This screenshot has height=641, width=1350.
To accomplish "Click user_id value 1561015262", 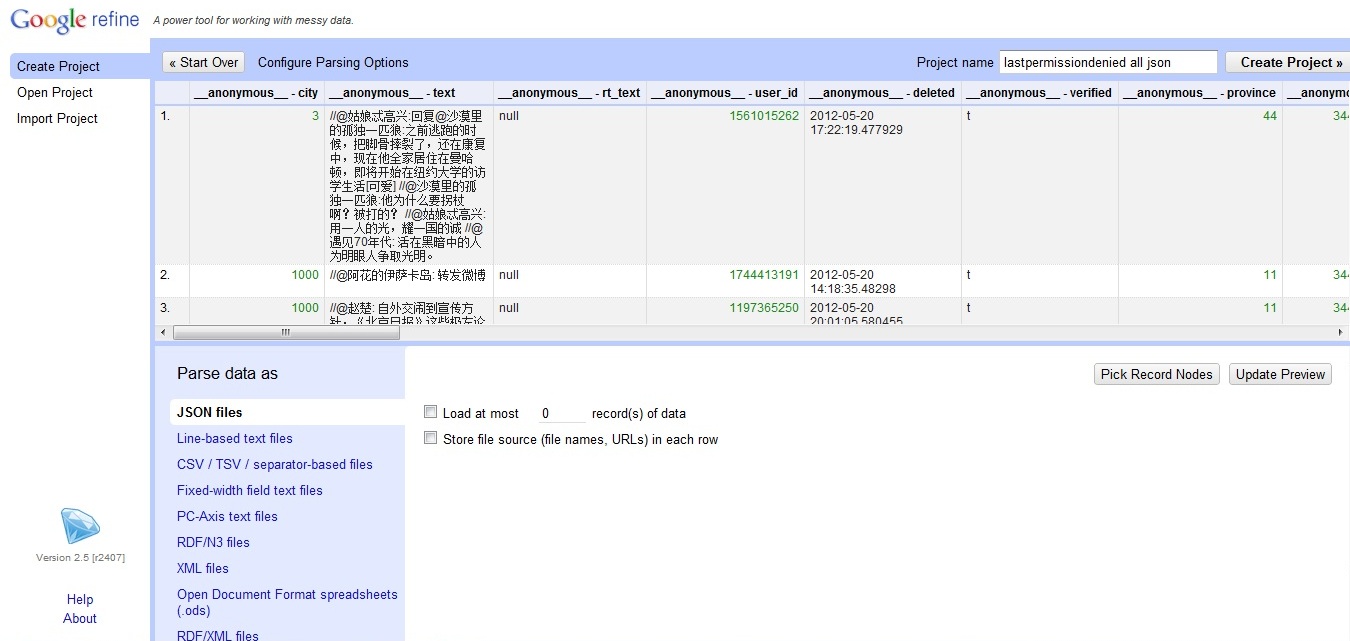I will click(x=764, y=116).
